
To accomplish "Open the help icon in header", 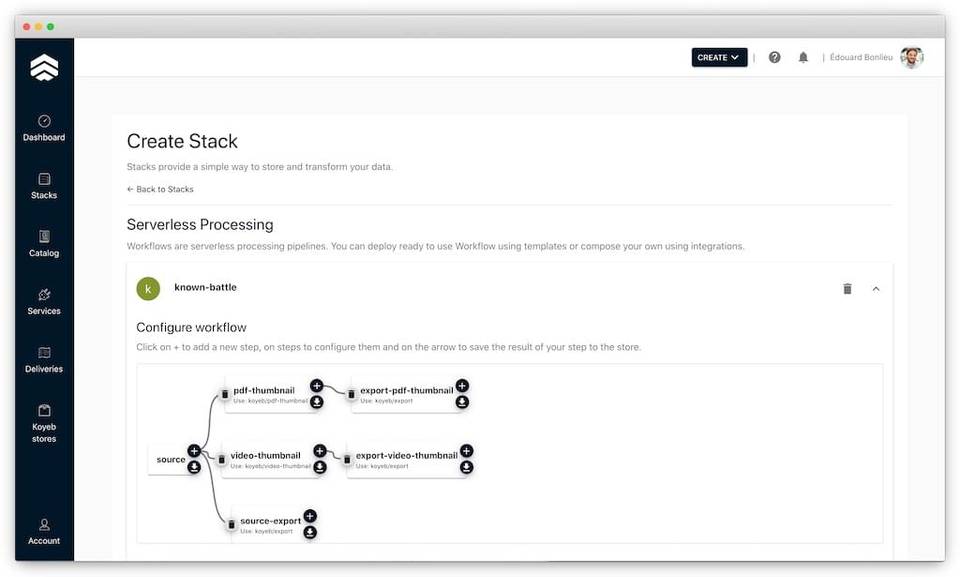I will pos(774,58).
